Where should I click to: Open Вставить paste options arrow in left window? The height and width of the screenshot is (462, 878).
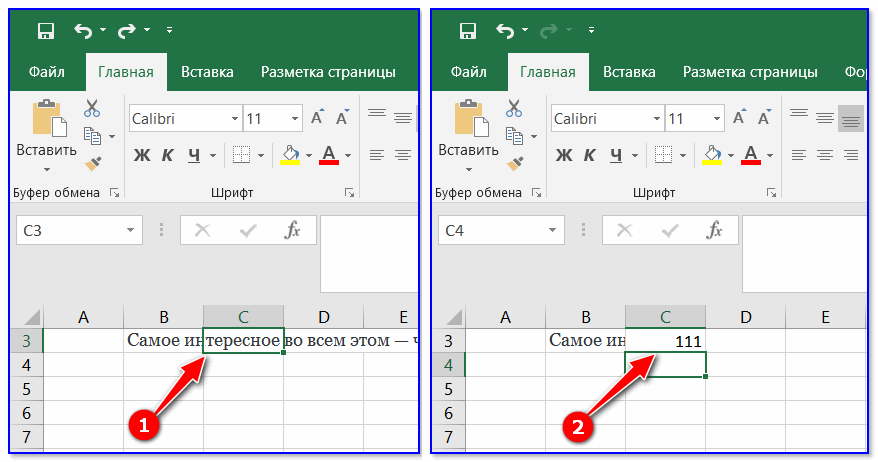tap(47, 170)
